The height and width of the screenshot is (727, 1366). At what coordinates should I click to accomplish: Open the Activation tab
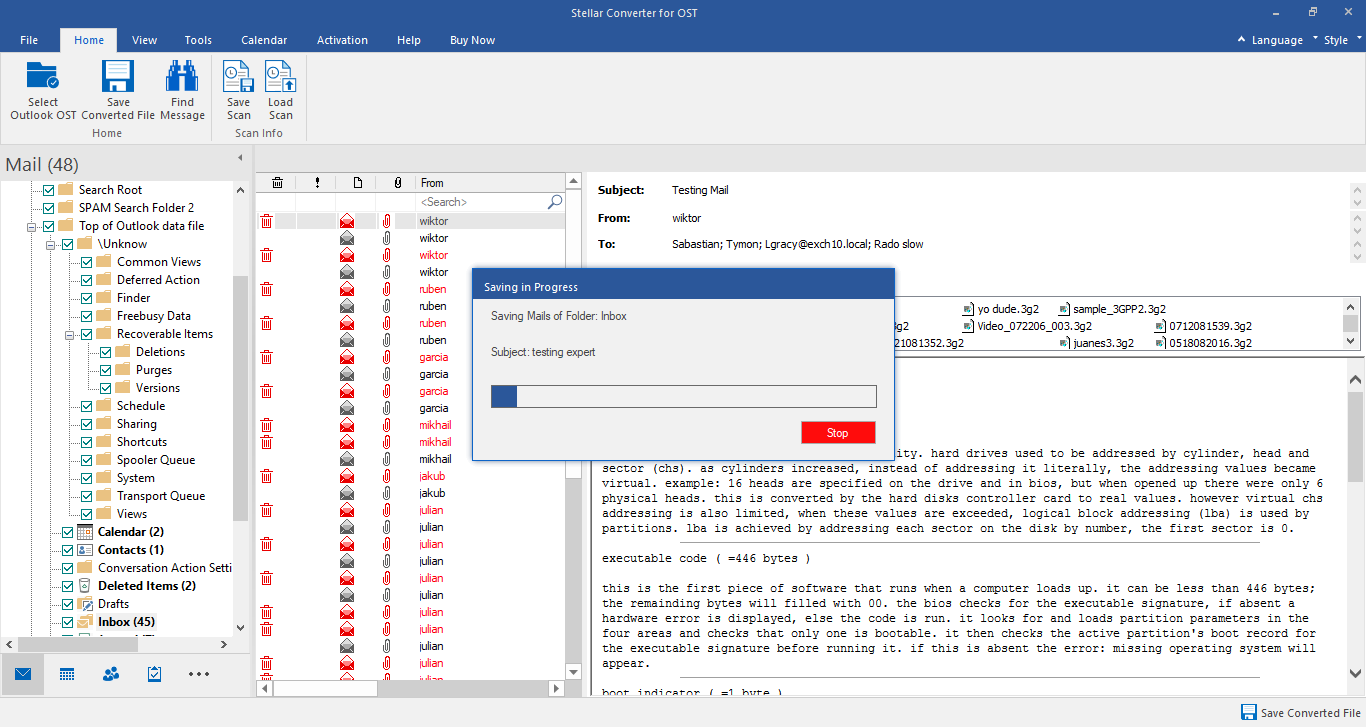coord(342,40)
